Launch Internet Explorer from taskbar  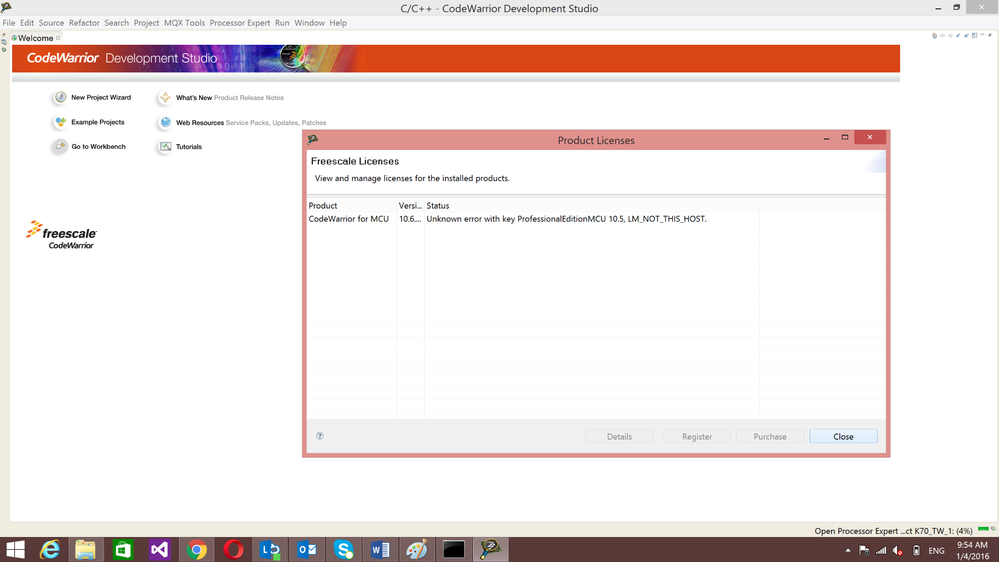click(50, 549)
